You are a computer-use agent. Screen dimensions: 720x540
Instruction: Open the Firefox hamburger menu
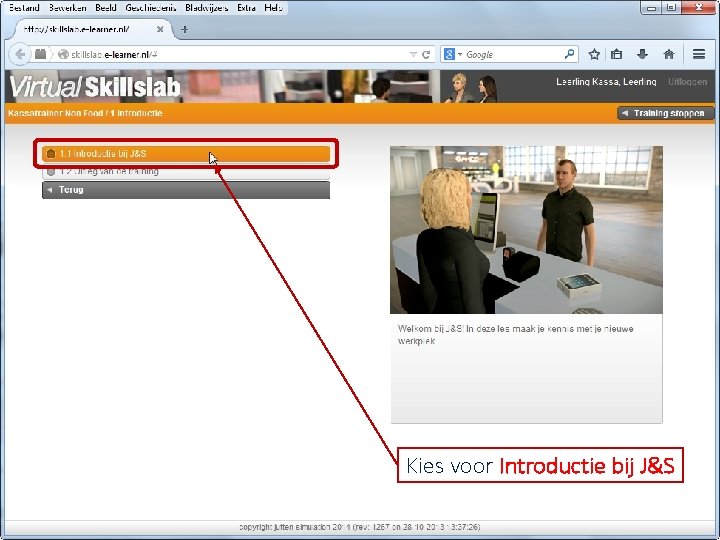[x=699, y=54]
